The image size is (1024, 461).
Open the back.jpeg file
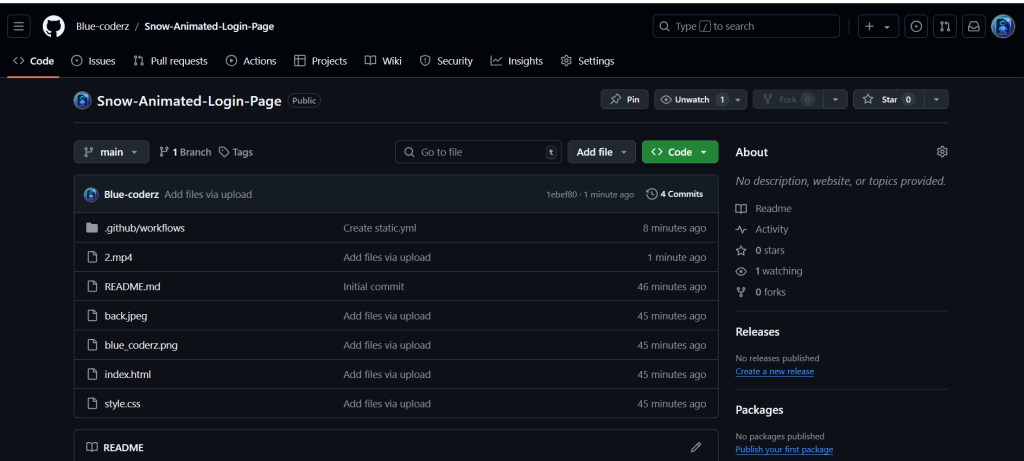(125, 316)
